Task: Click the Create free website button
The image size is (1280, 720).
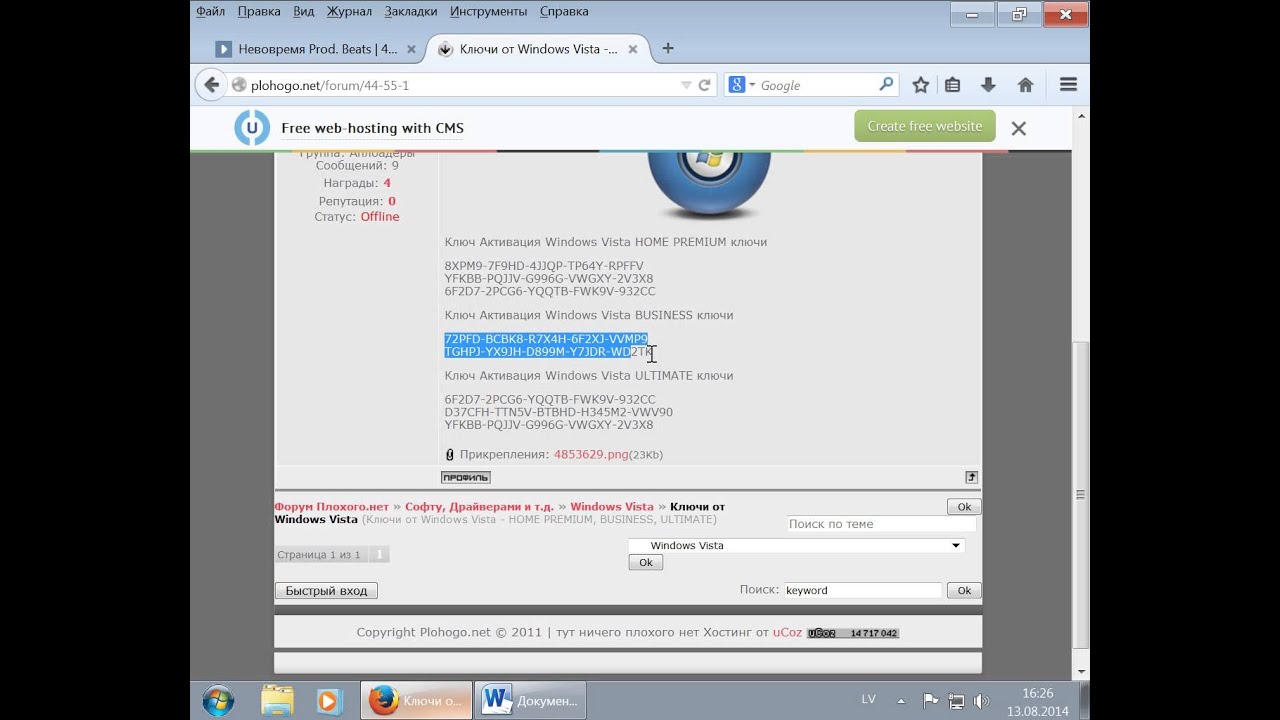Action: (x=925, y=126)
